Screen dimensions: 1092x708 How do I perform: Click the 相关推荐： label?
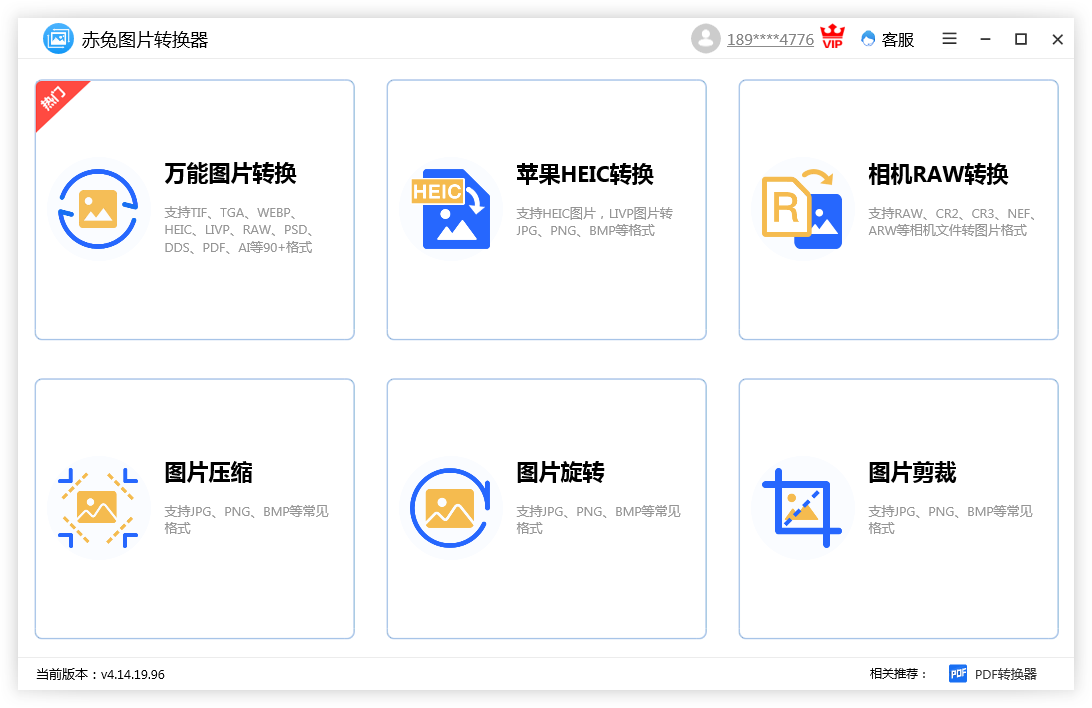click(x=898, y=674)
